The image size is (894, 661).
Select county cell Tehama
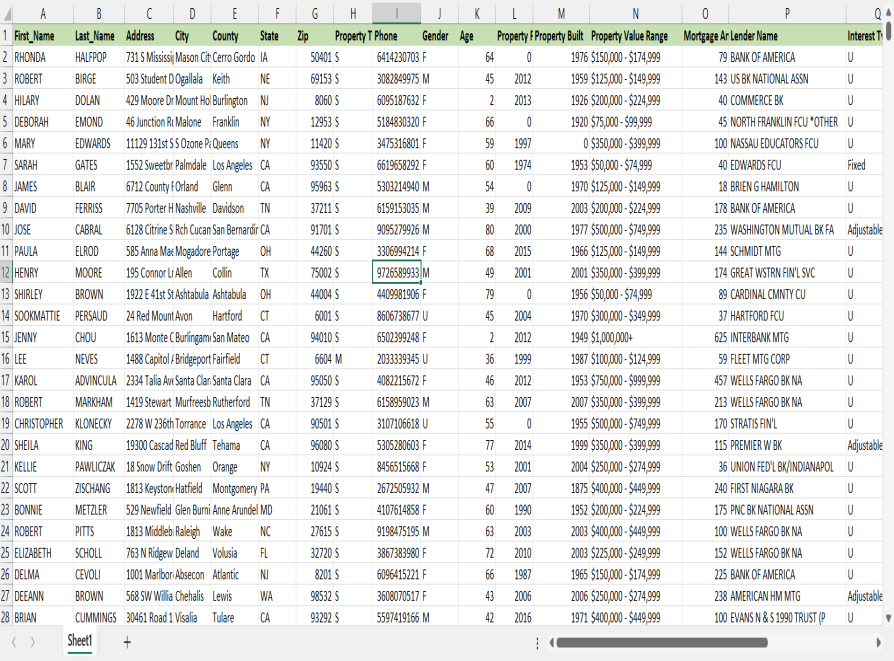click(x=234, y=445)
